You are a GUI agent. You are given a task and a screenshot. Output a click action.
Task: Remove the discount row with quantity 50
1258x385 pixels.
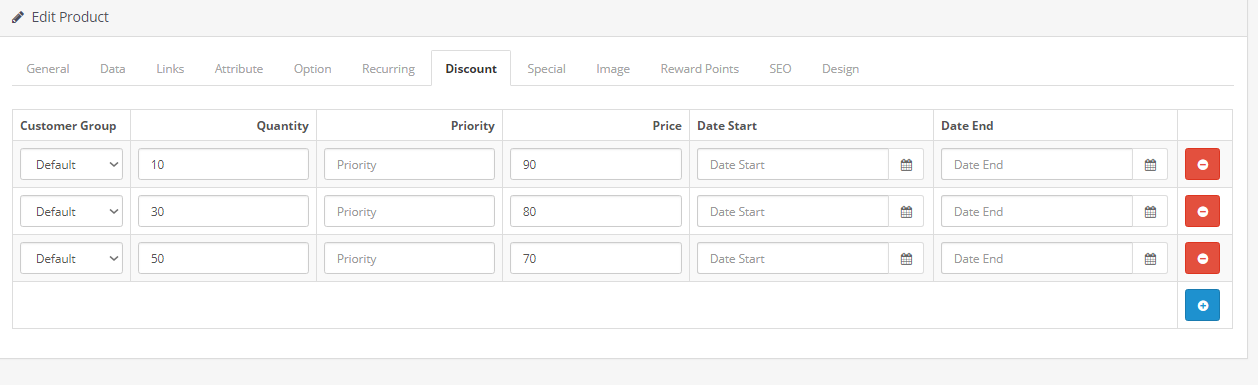(1202, 258)
